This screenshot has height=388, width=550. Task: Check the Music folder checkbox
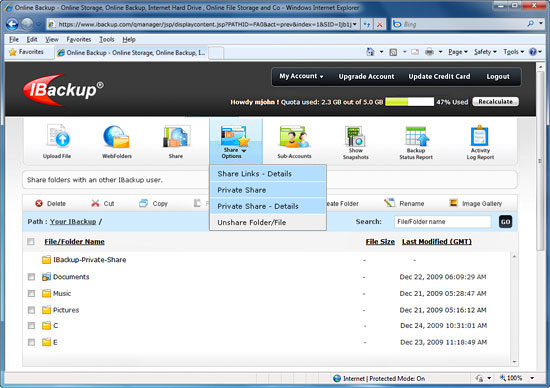pos(31,293)
